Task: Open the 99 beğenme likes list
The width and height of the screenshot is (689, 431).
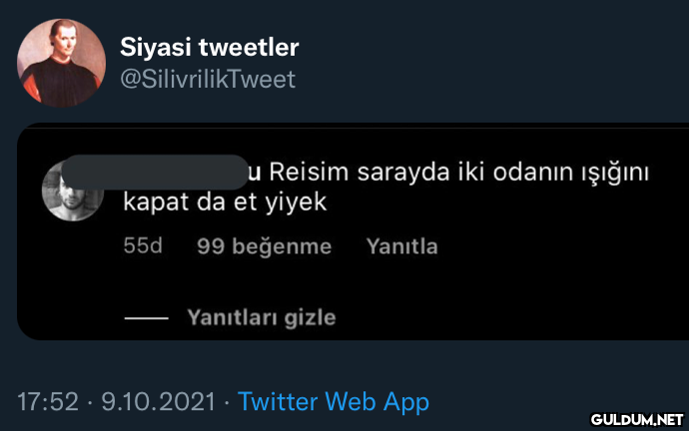Action: pyautogui.click(x=264, y=246)
